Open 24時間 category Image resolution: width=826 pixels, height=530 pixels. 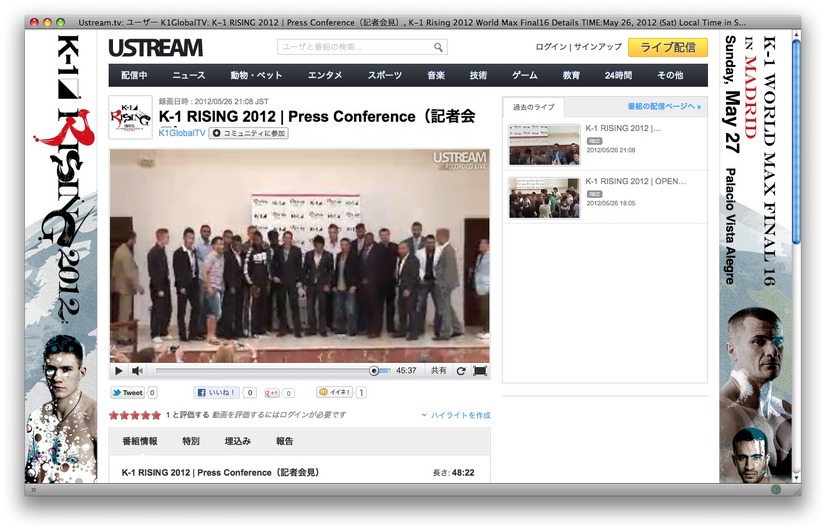click(x=618, y=75)
